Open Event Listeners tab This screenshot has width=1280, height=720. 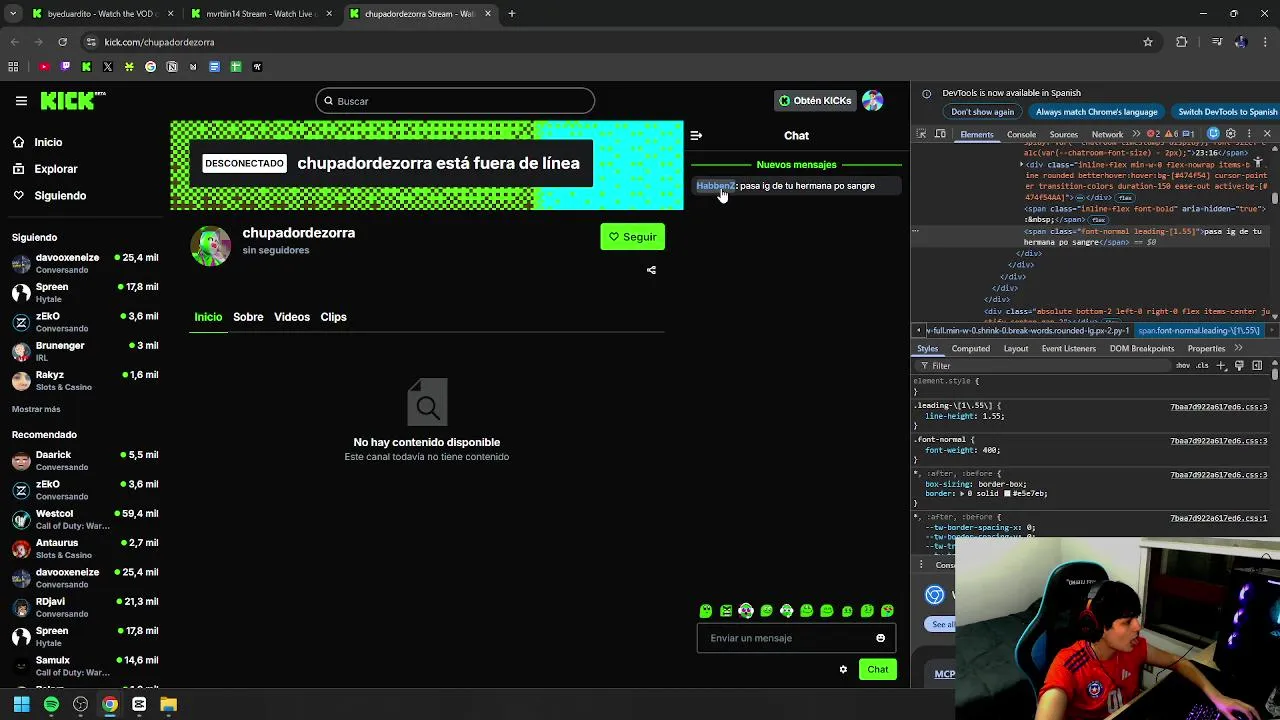click(x=1068, y=348)
